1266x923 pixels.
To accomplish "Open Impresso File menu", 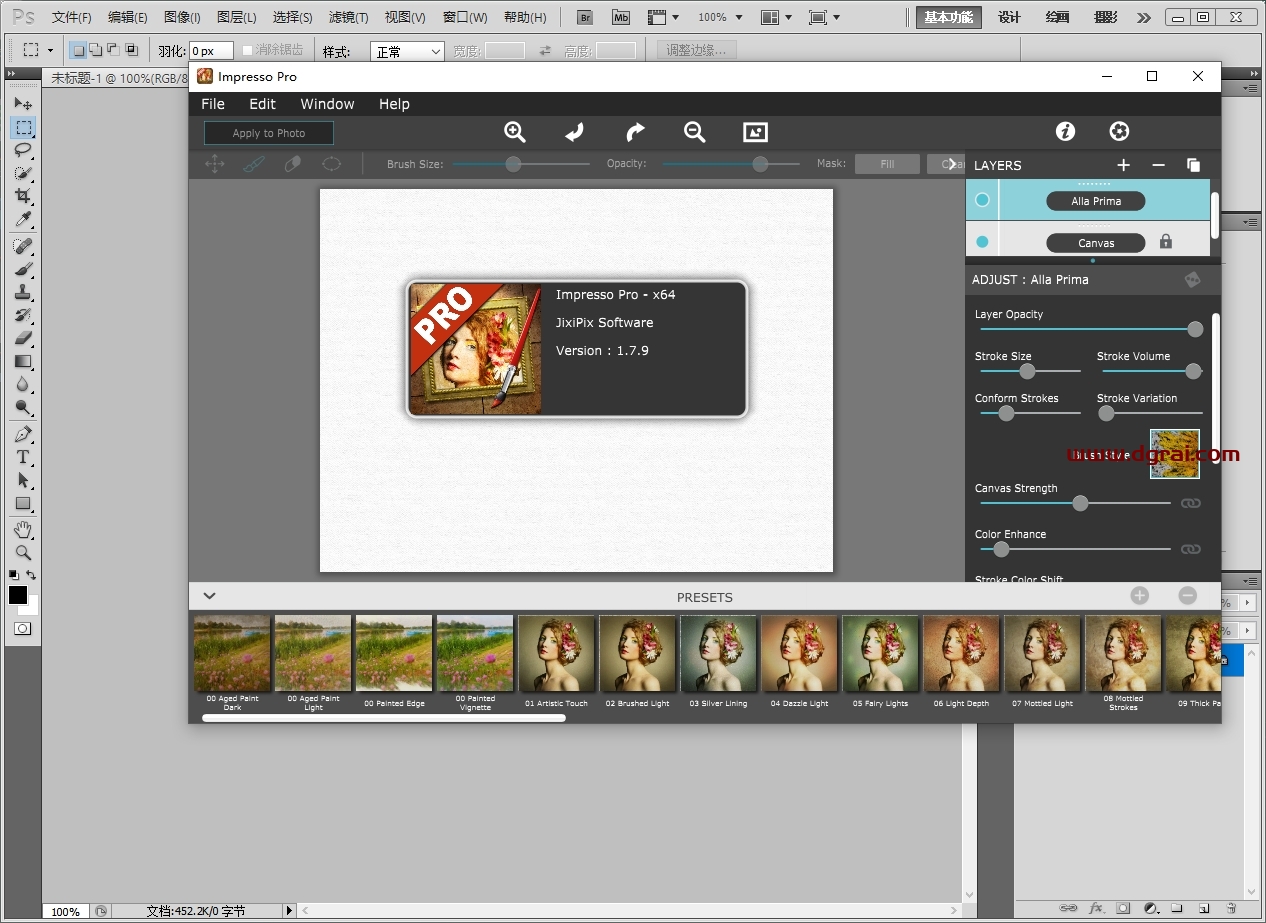I will [213, 104].
